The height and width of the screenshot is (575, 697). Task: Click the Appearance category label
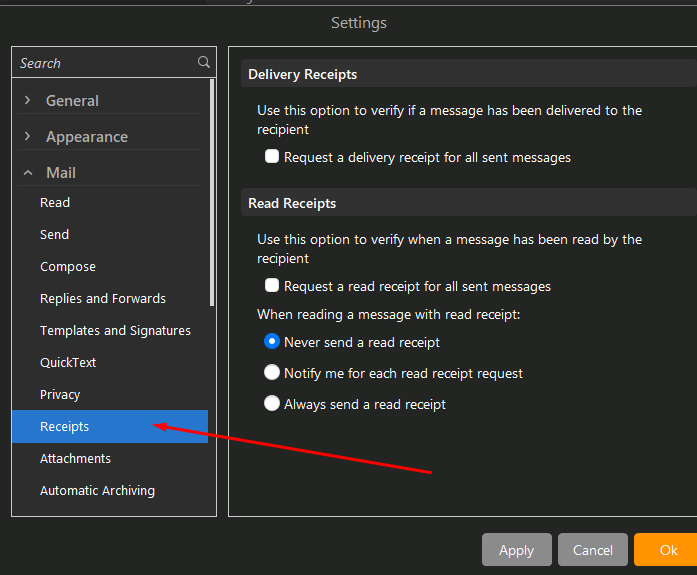coord(87,137)
